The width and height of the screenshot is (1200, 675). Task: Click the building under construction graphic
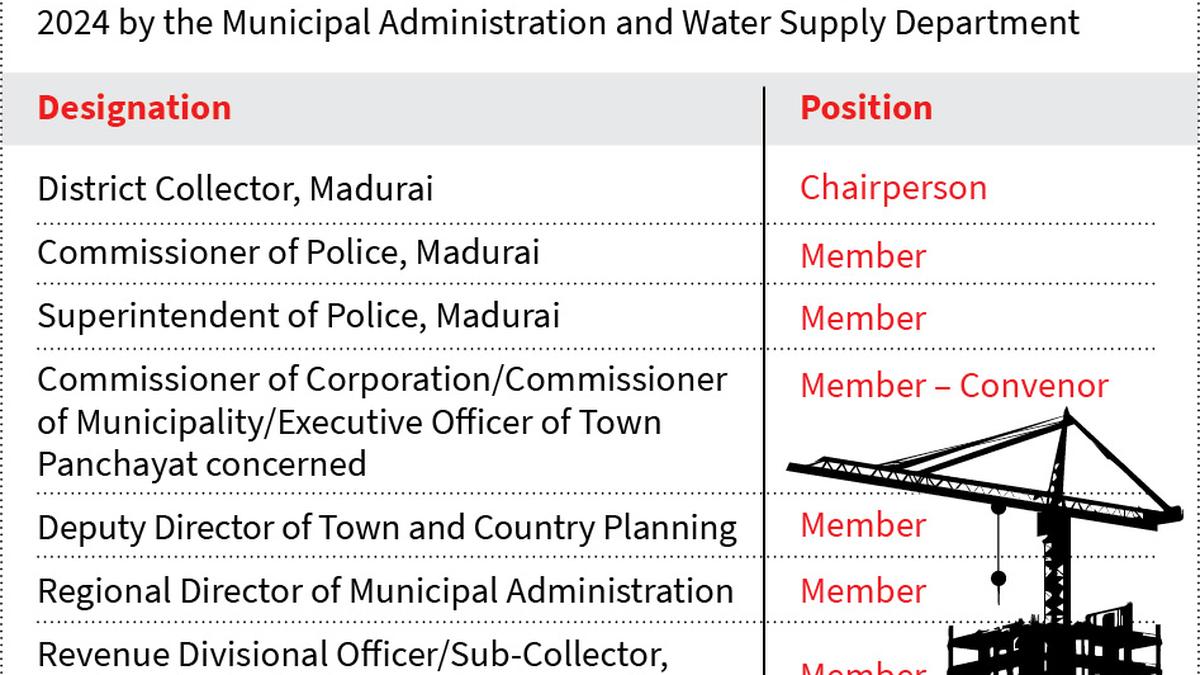pyautogui.click(x=1055, y=640)
